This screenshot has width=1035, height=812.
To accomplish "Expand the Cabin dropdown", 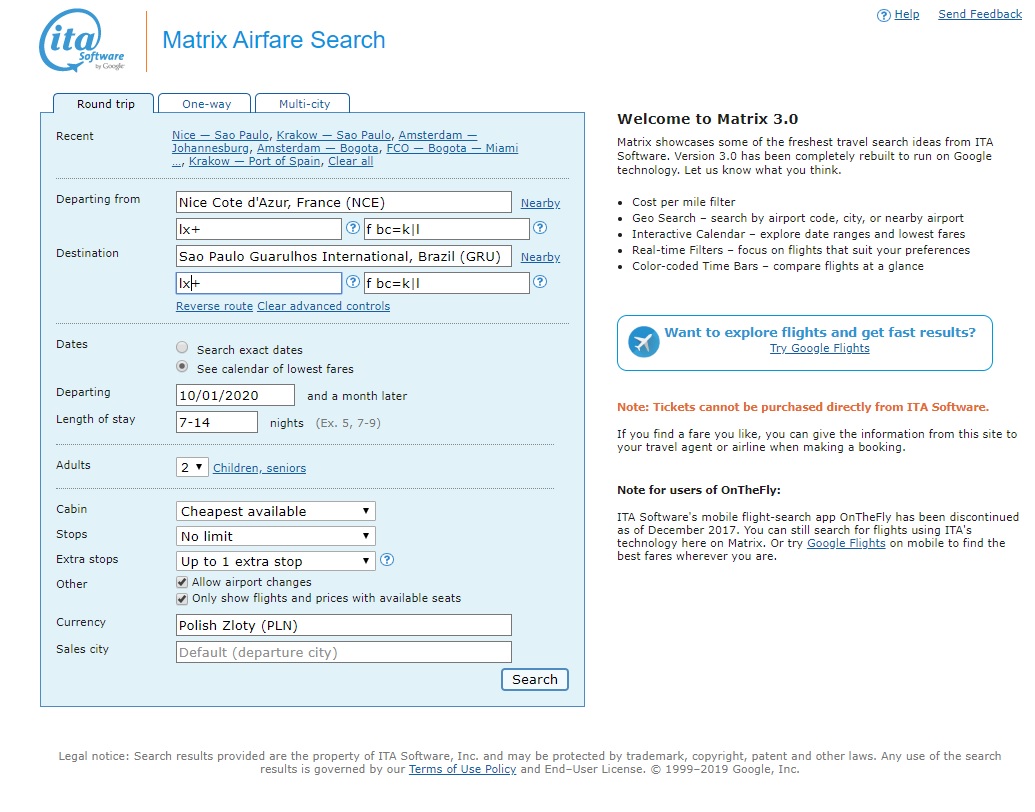I will [x=275, y=511].
